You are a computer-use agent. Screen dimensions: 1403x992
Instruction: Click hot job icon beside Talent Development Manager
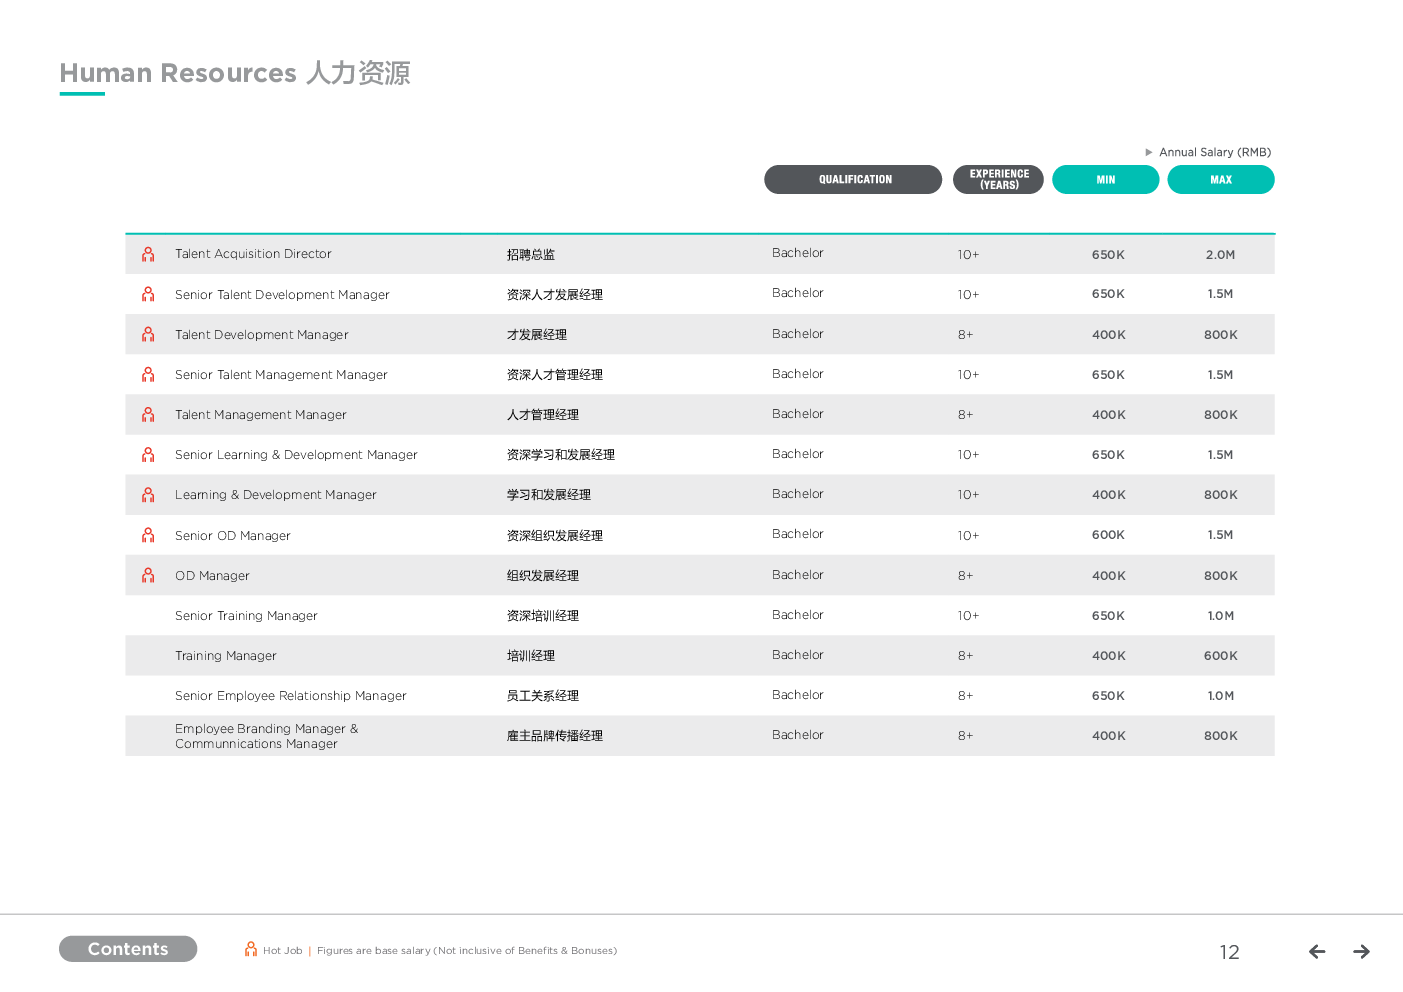[x=148, y=334]
